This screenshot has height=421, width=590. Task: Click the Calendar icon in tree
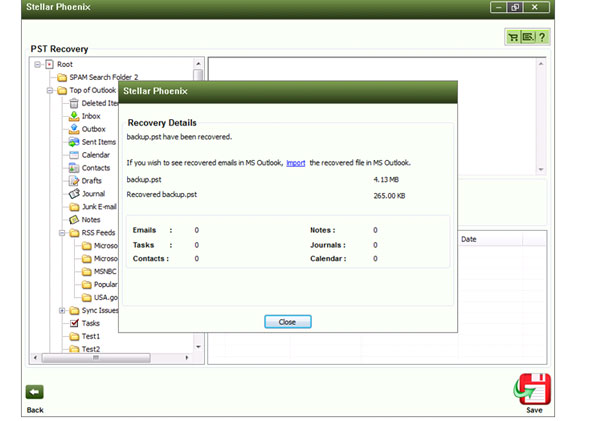pos(74,155)
